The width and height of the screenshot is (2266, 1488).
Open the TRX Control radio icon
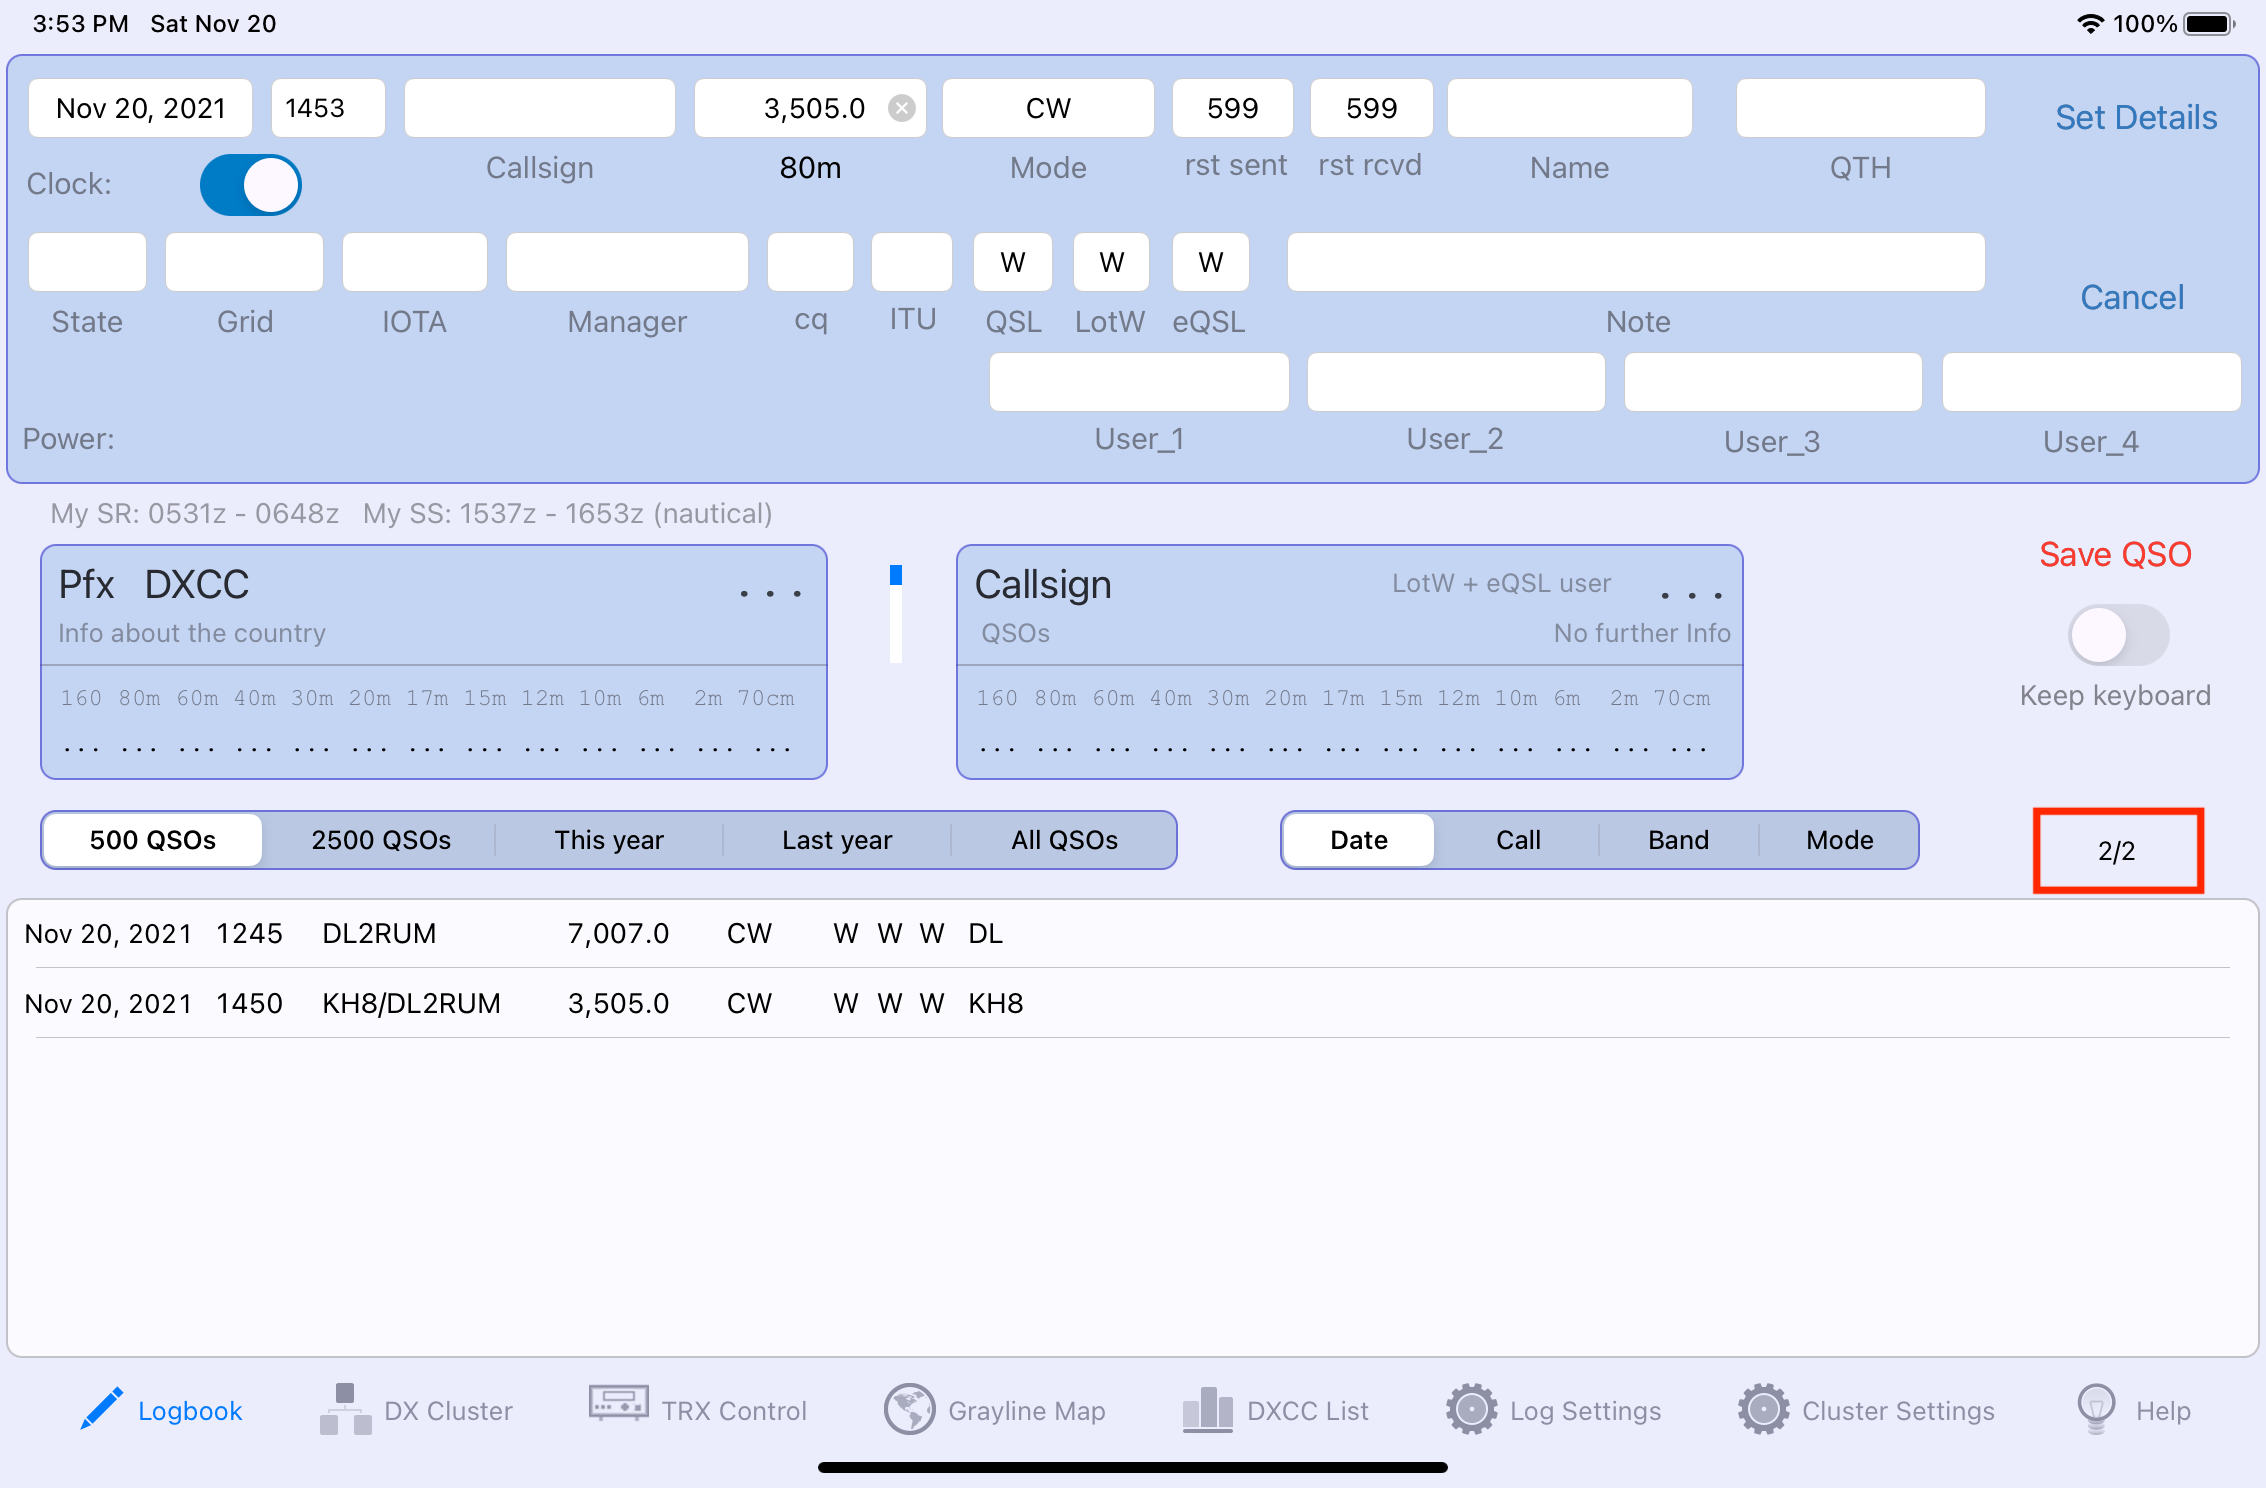(x=618, y=1404)
